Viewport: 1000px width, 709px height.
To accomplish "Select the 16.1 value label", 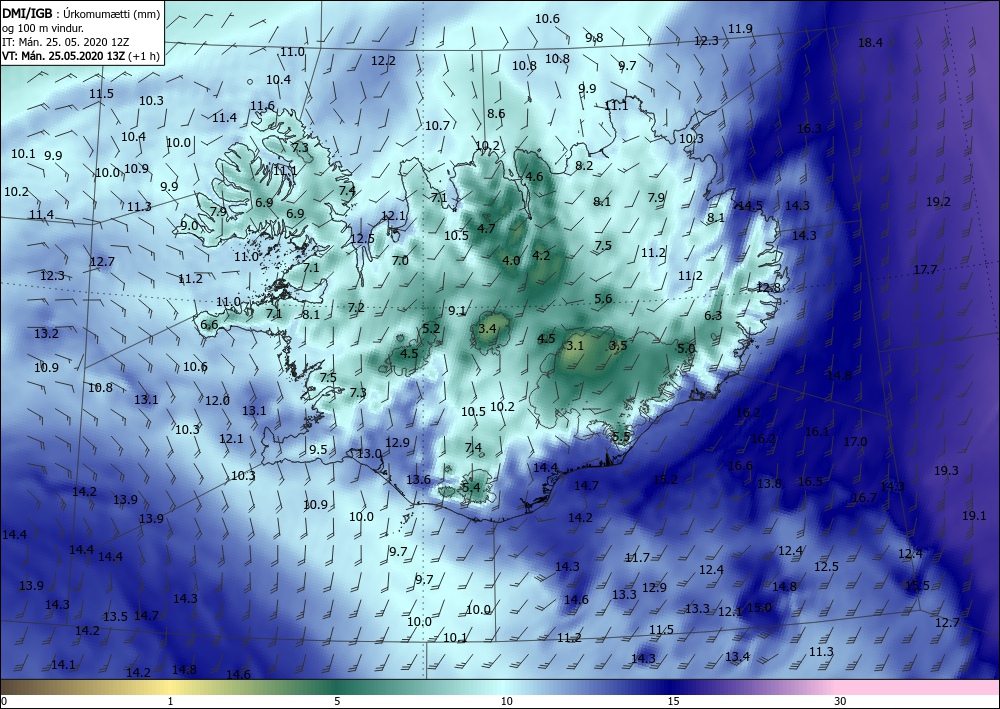I will coord(817,432).
